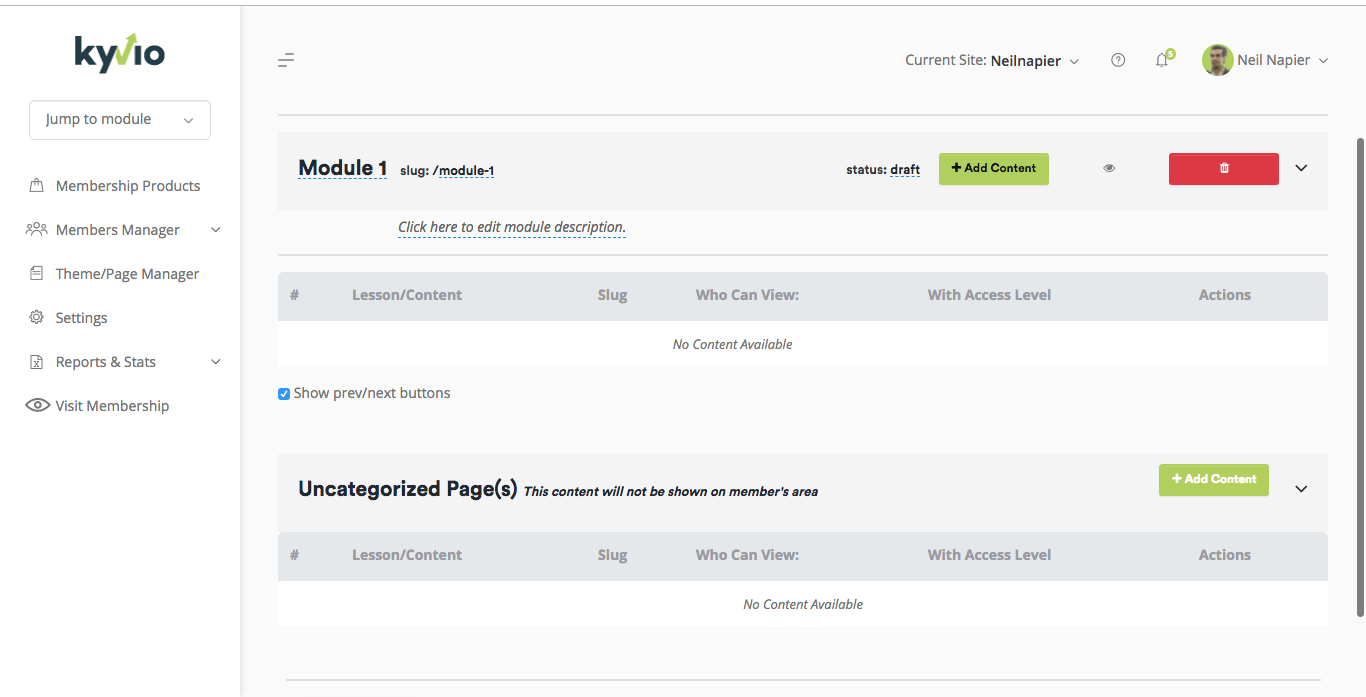Click the Visit Membership eye icon
The image size is (1366, 697).
point(38,405)
